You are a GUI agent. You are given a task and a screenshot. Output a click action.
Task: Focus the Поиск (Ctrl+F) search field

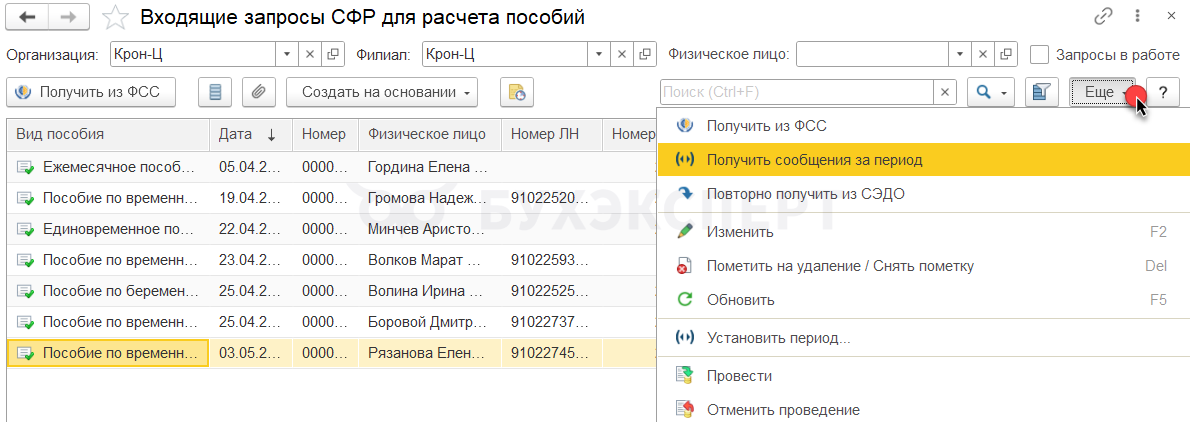point(797,93)
